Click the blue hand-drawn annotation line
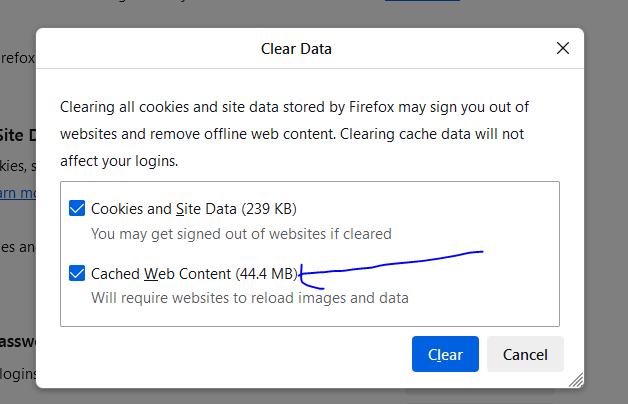This screenshot has width=628, height=404. pos(392,264)
